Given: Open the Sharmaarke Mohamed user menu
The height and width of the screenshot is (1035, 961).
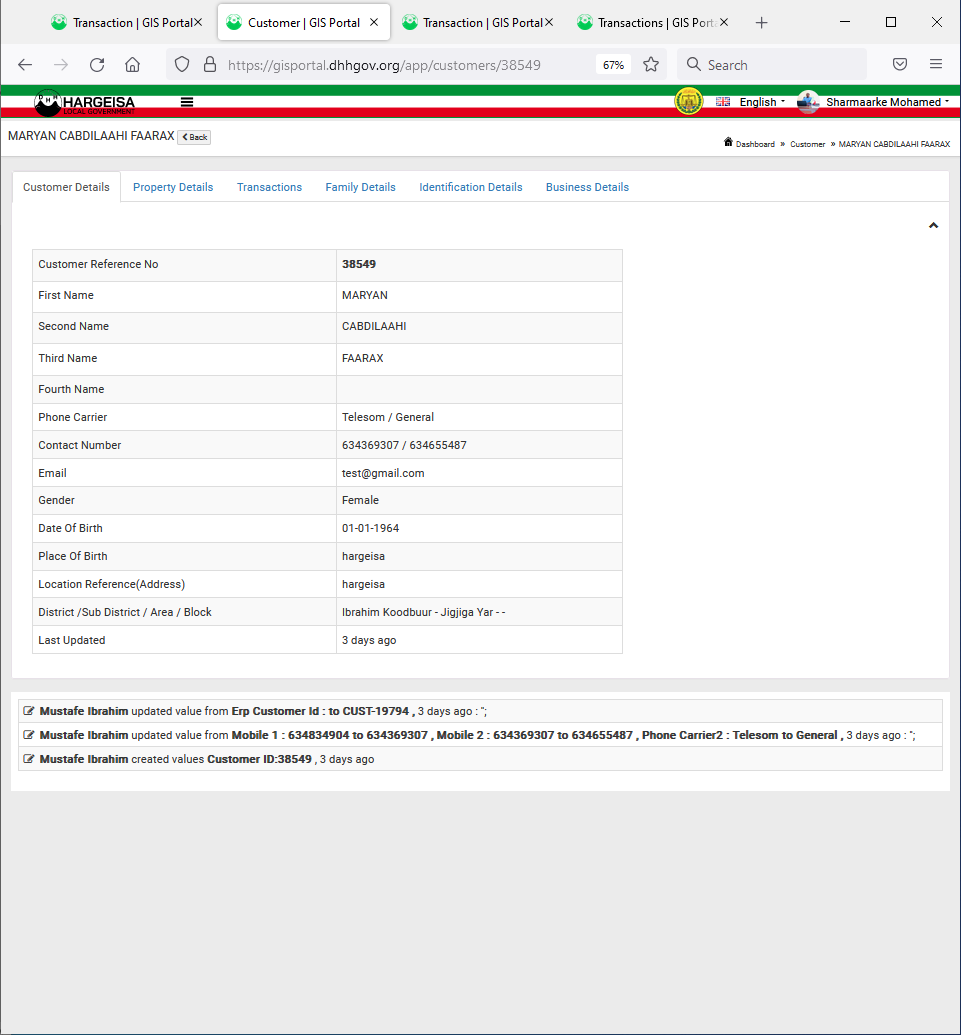Looking at the screenshot, I should pyautogui.click(x=874, y=102).
